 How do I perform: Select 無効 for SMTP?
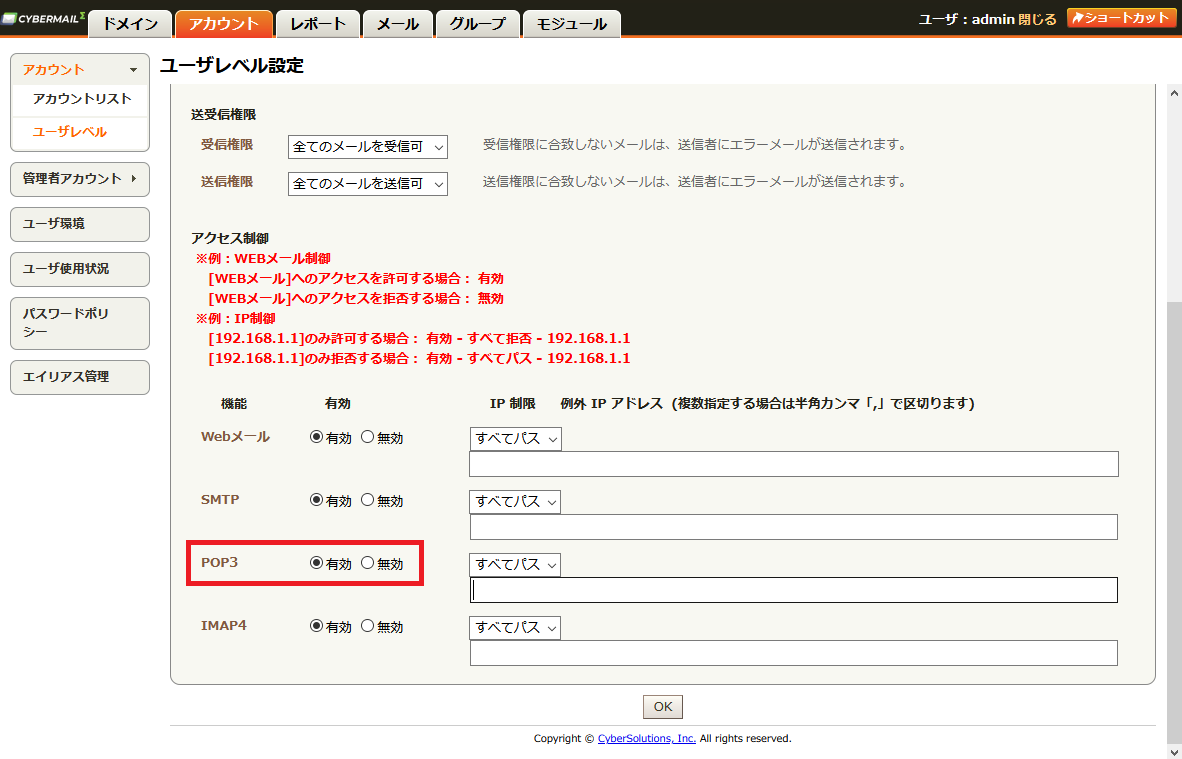[x=367, y=500]
